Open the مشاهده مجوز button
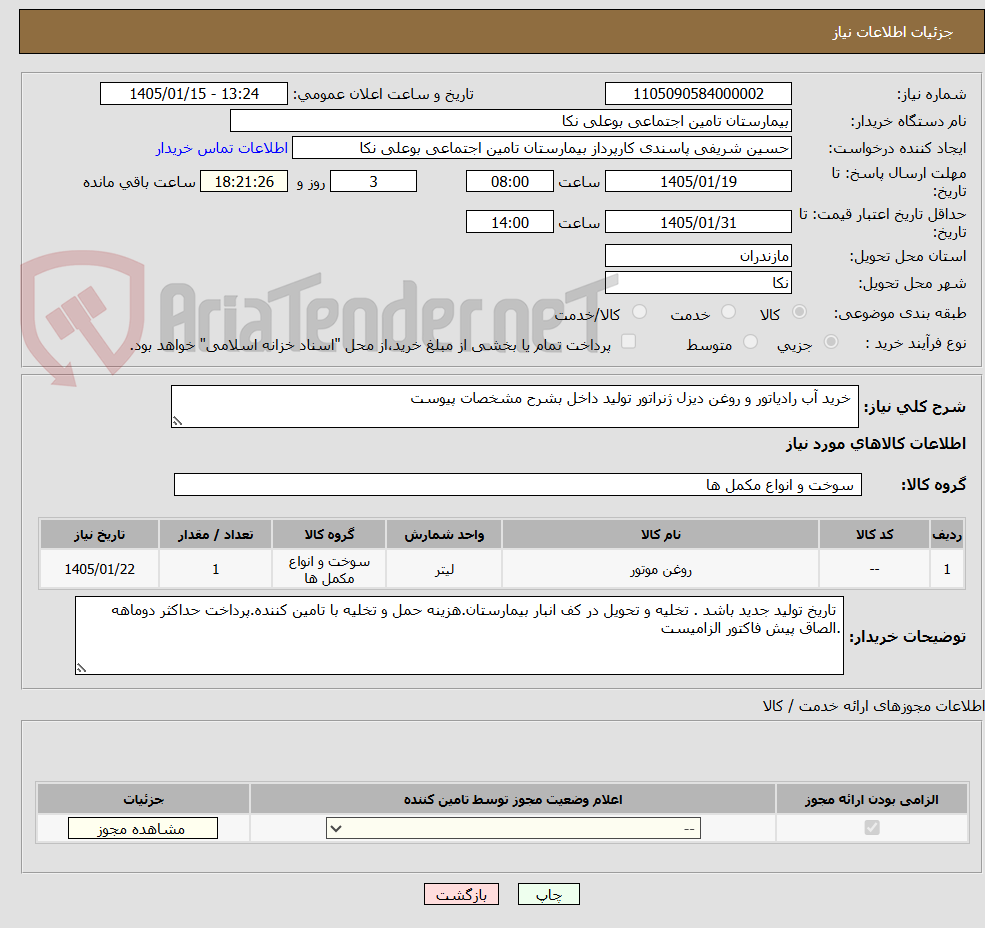985x928 pixels. (x=143, y=828)
